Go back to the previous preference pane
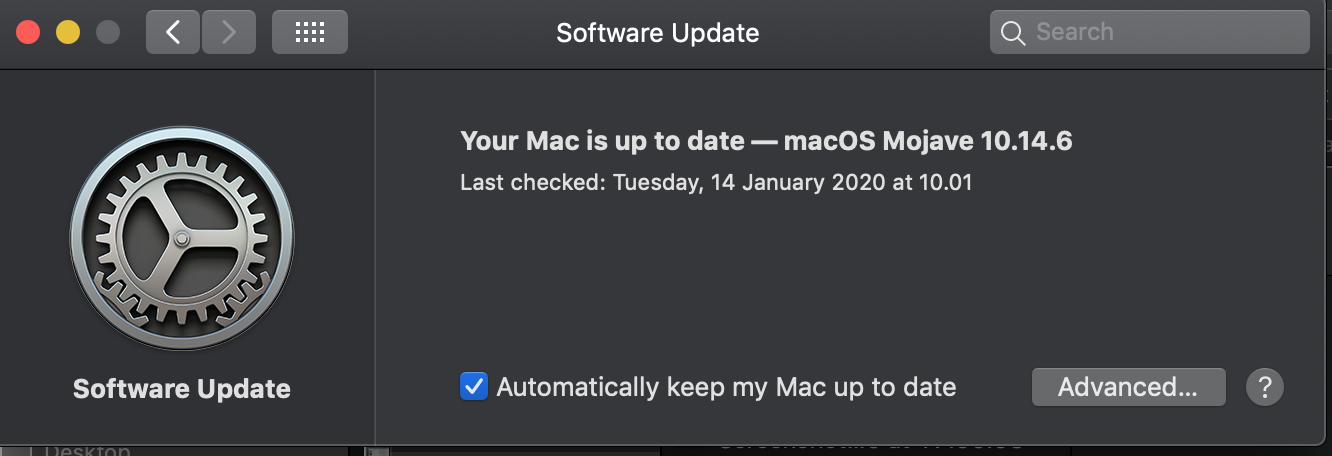The image size is (1332, 456). [x=173, y=32]
